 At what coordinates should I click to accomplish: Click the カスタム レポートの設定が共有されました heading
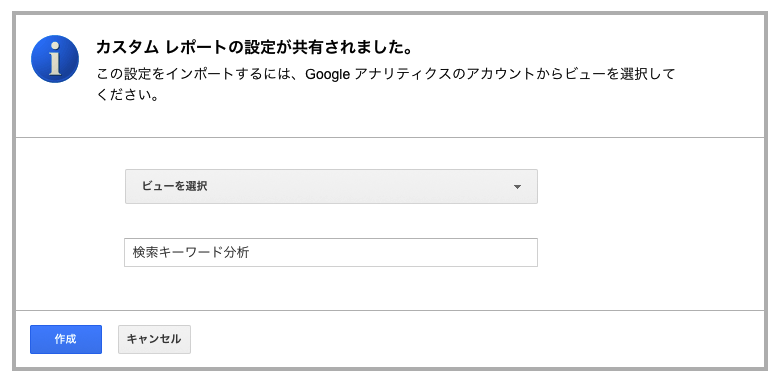coord(255,48)
